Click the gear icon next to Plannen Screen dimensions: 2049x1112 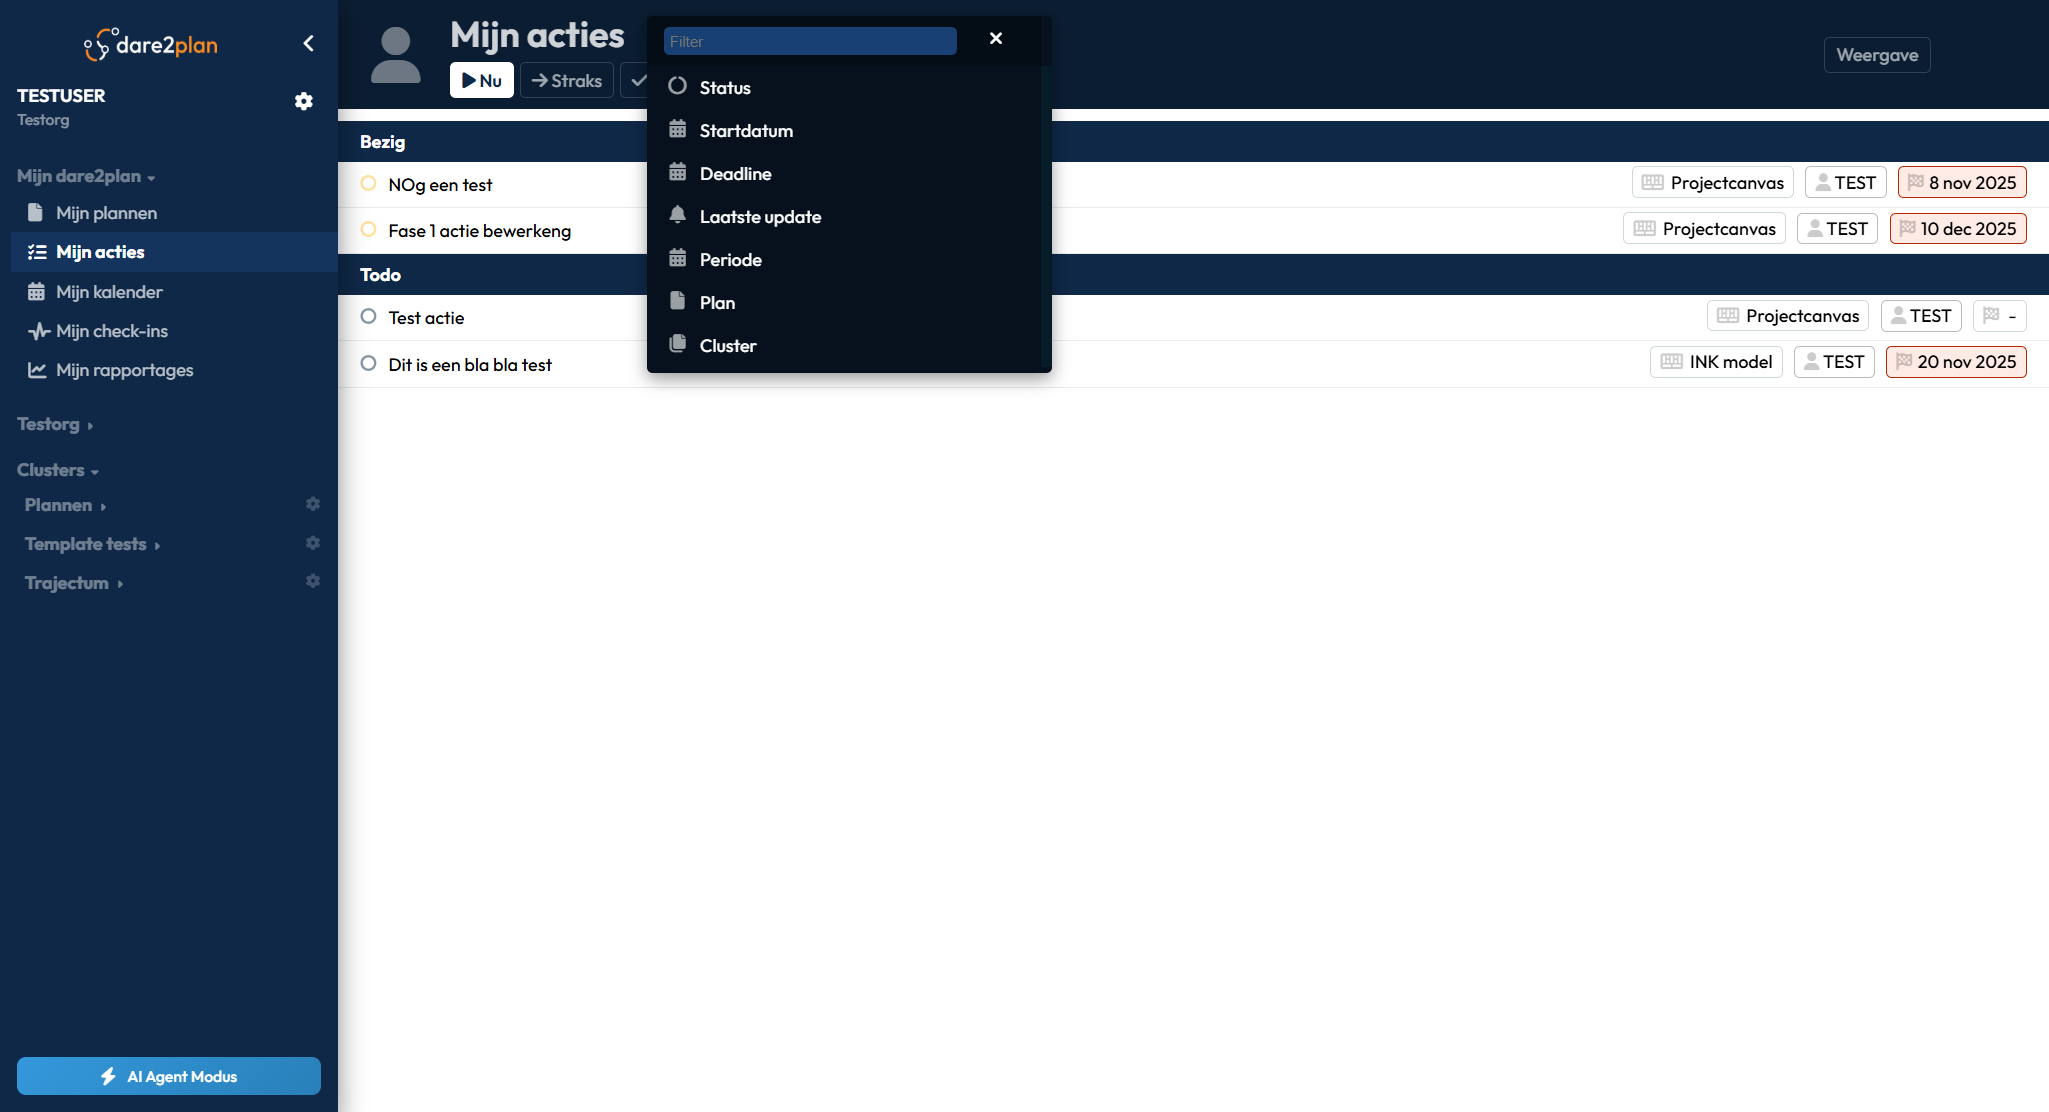click(x=313, y=504)
